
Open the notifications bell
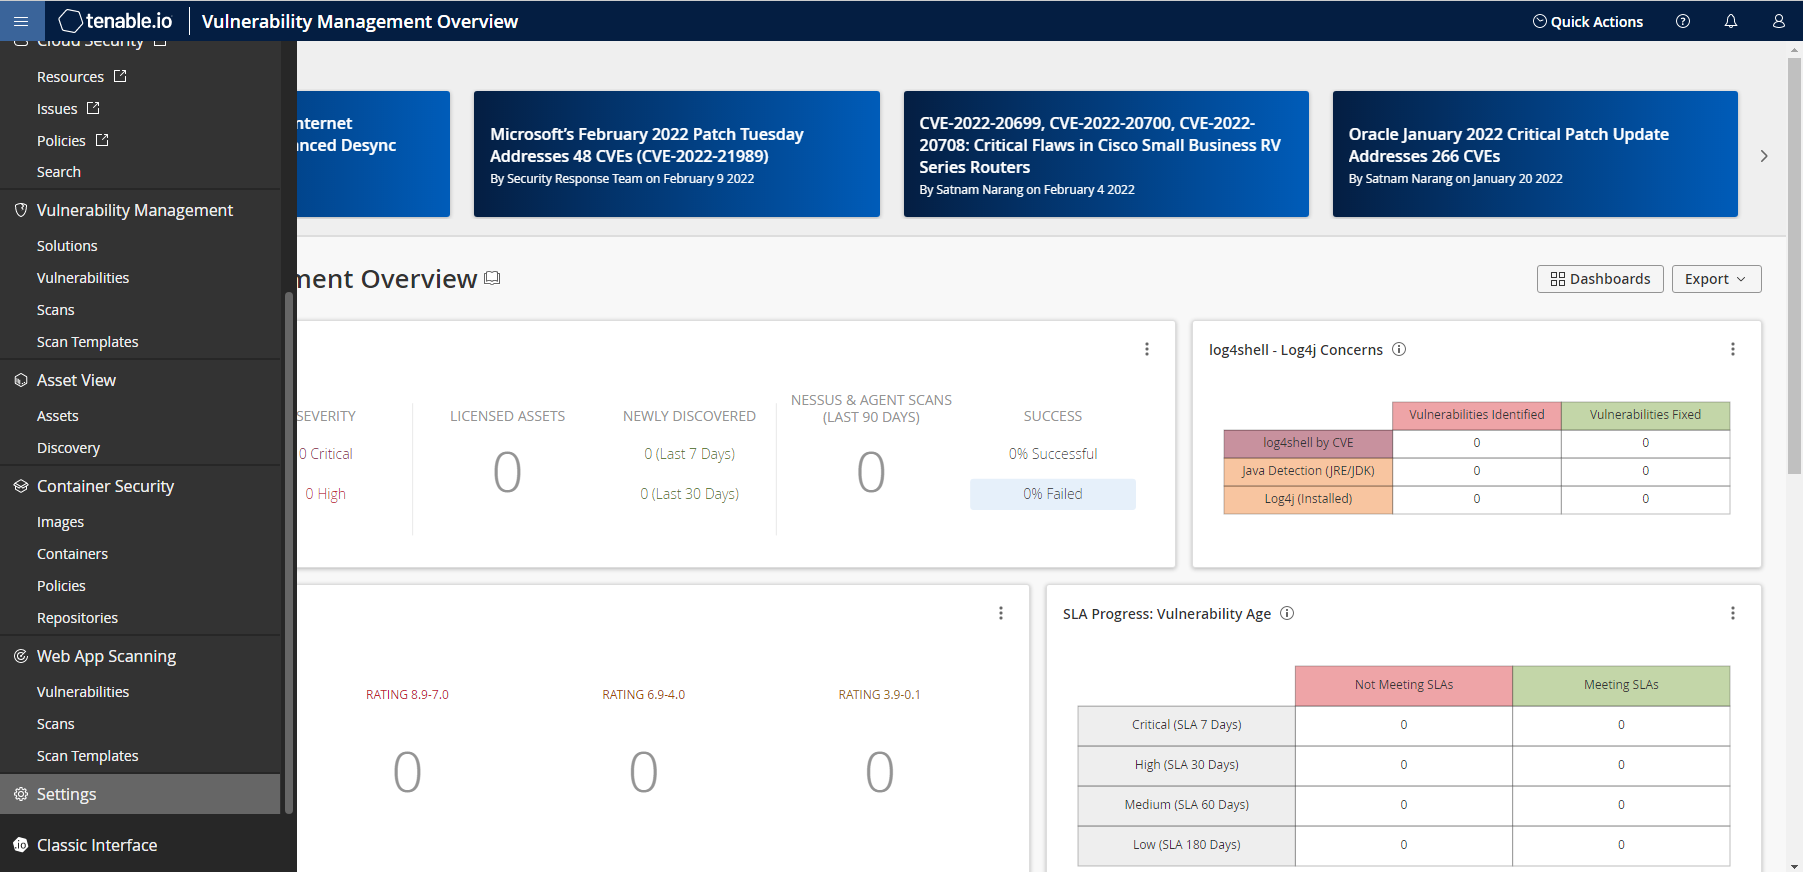pos(1731,21)
